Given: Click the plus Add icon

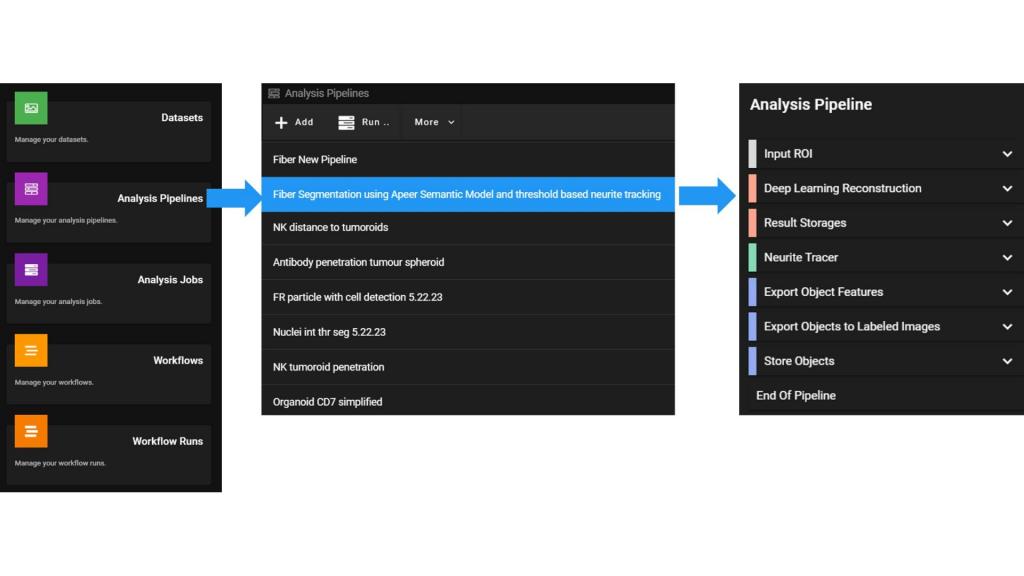Looking at the screenshot, I should pyautogui.click(x=282, y=123).
